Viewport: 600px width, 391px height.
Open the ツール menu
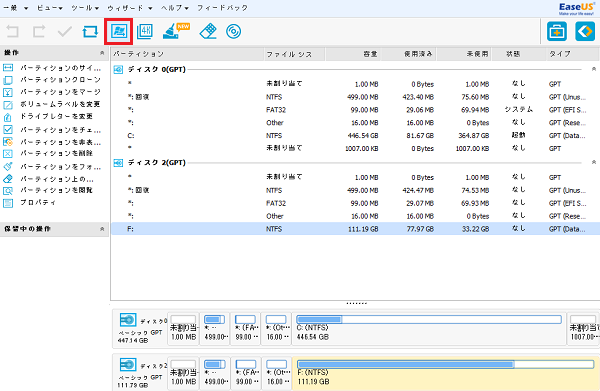tap(85, 8)
